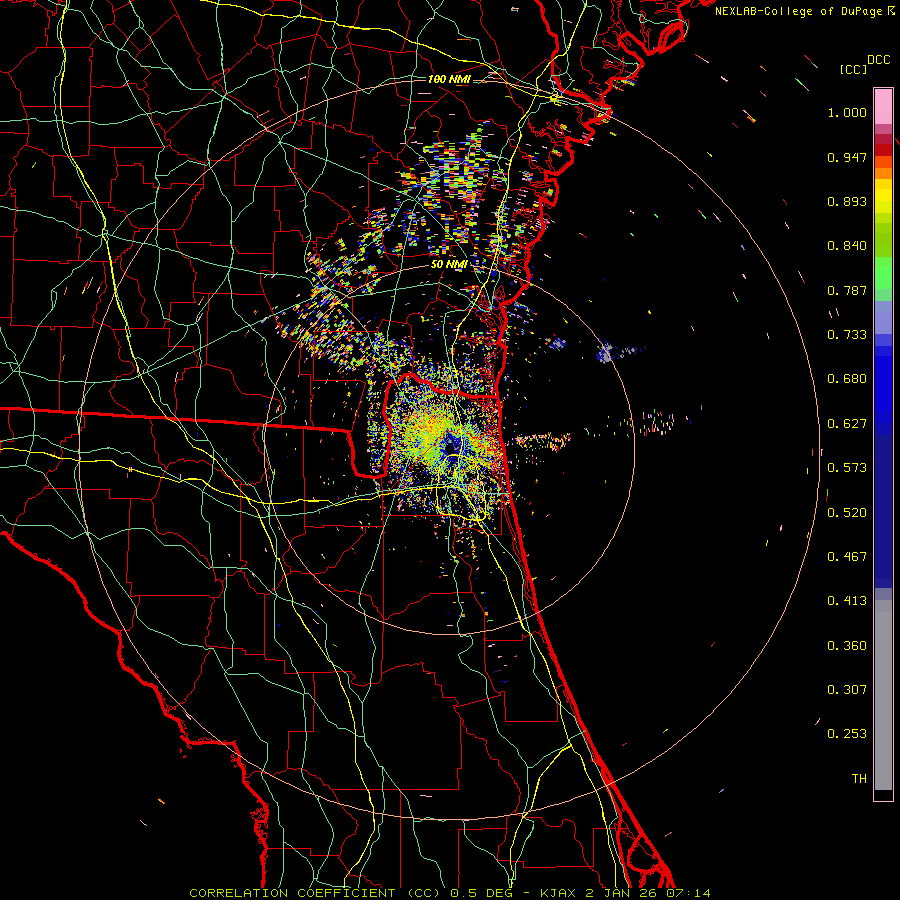Select the 1.000 scale value
This screenshot has height=900, width=900.
pos(847,112)
